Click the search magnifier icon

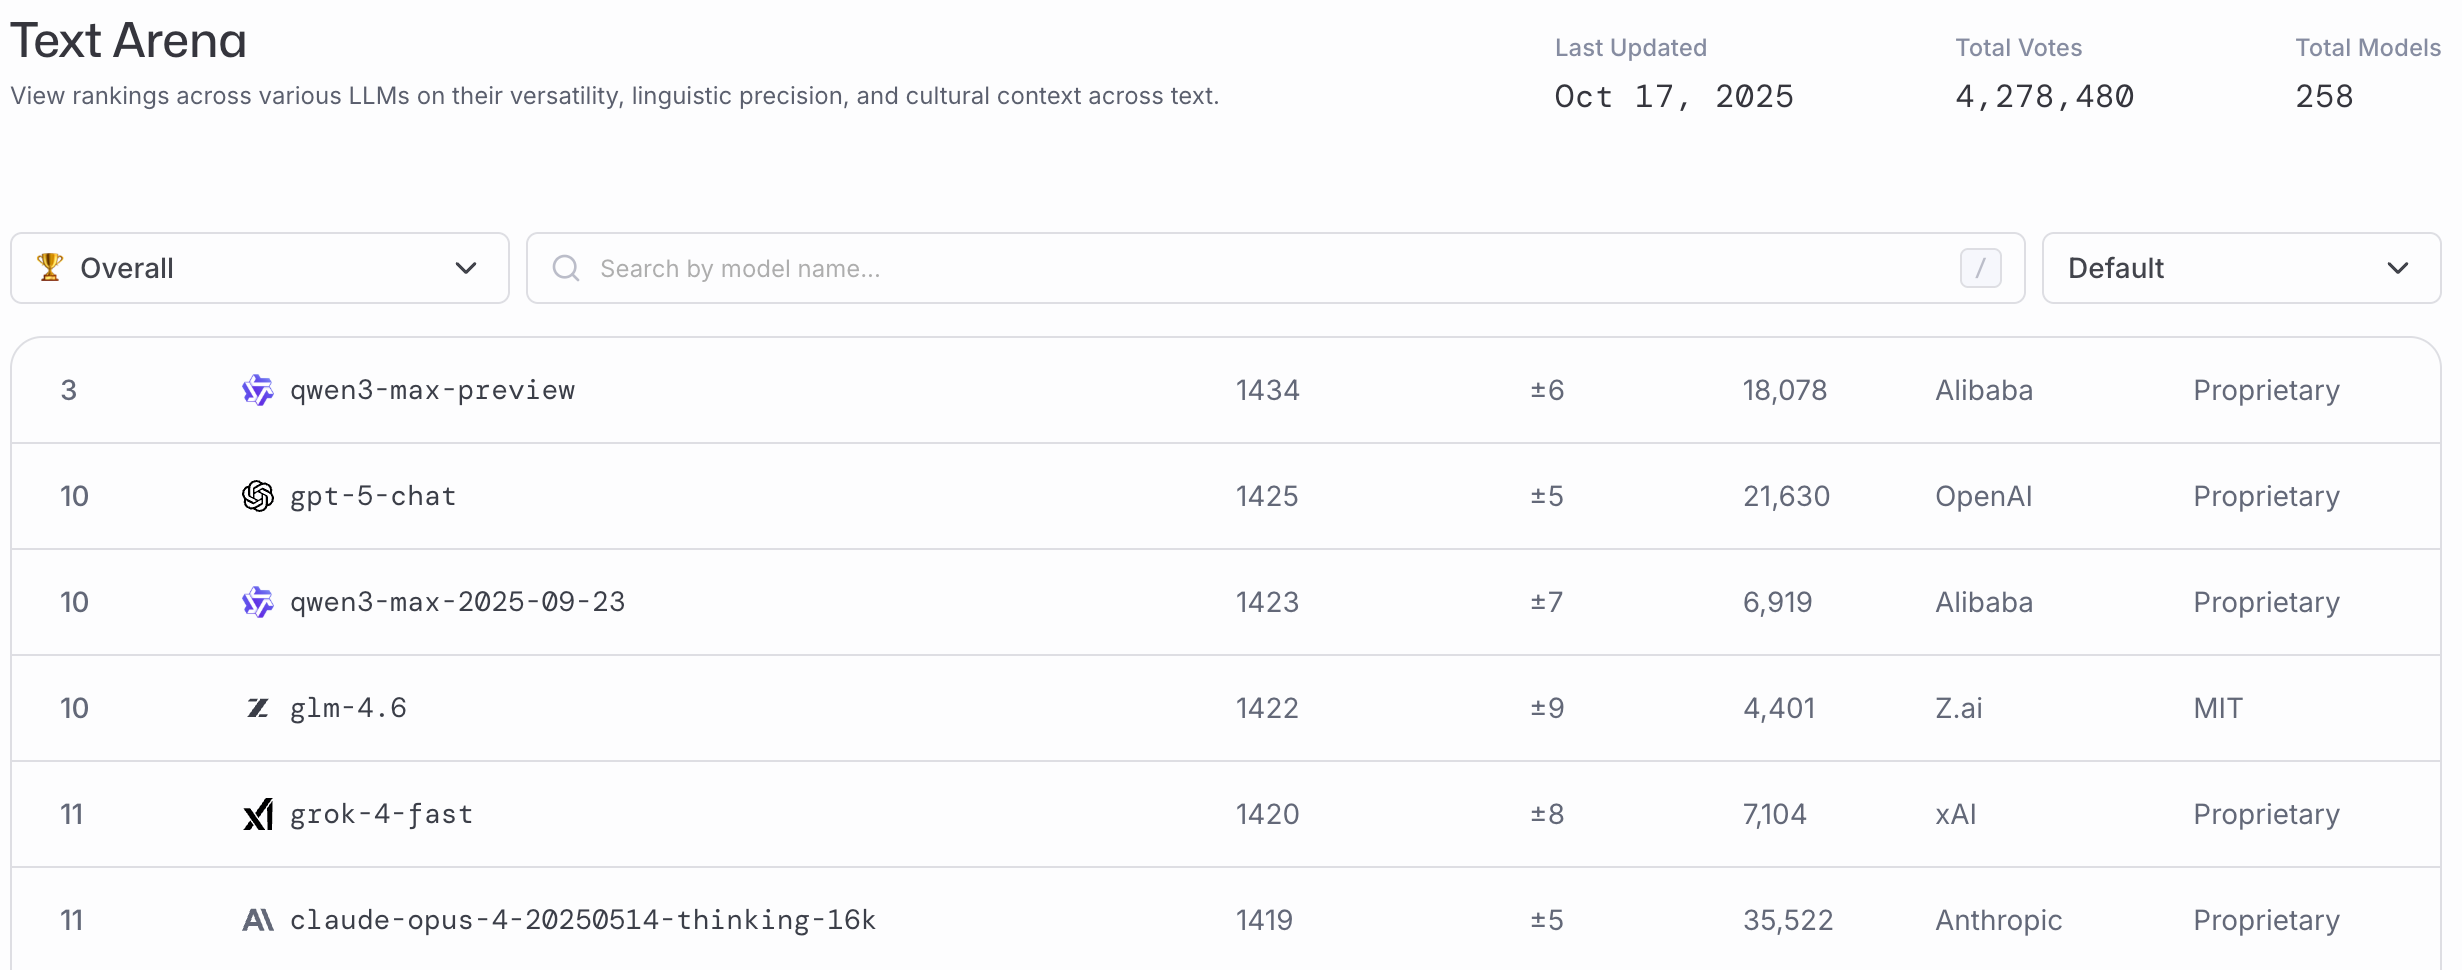click(x=566, y=268)
